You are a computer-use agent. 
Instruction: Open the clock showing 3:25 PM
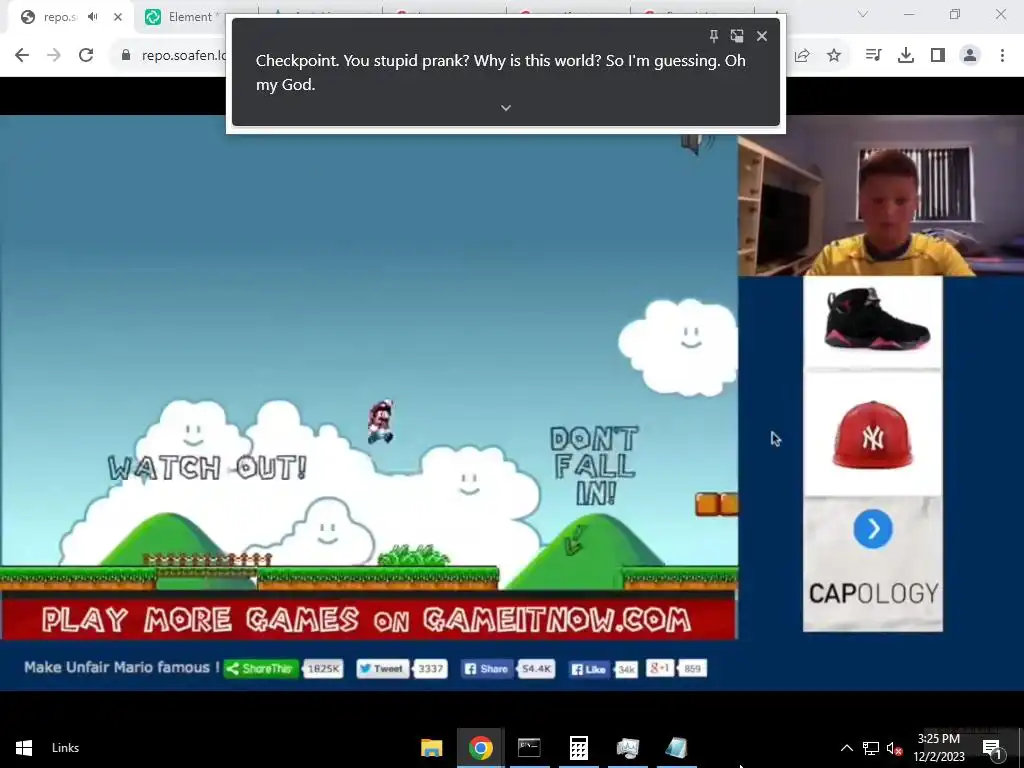(x=938, y=748)
